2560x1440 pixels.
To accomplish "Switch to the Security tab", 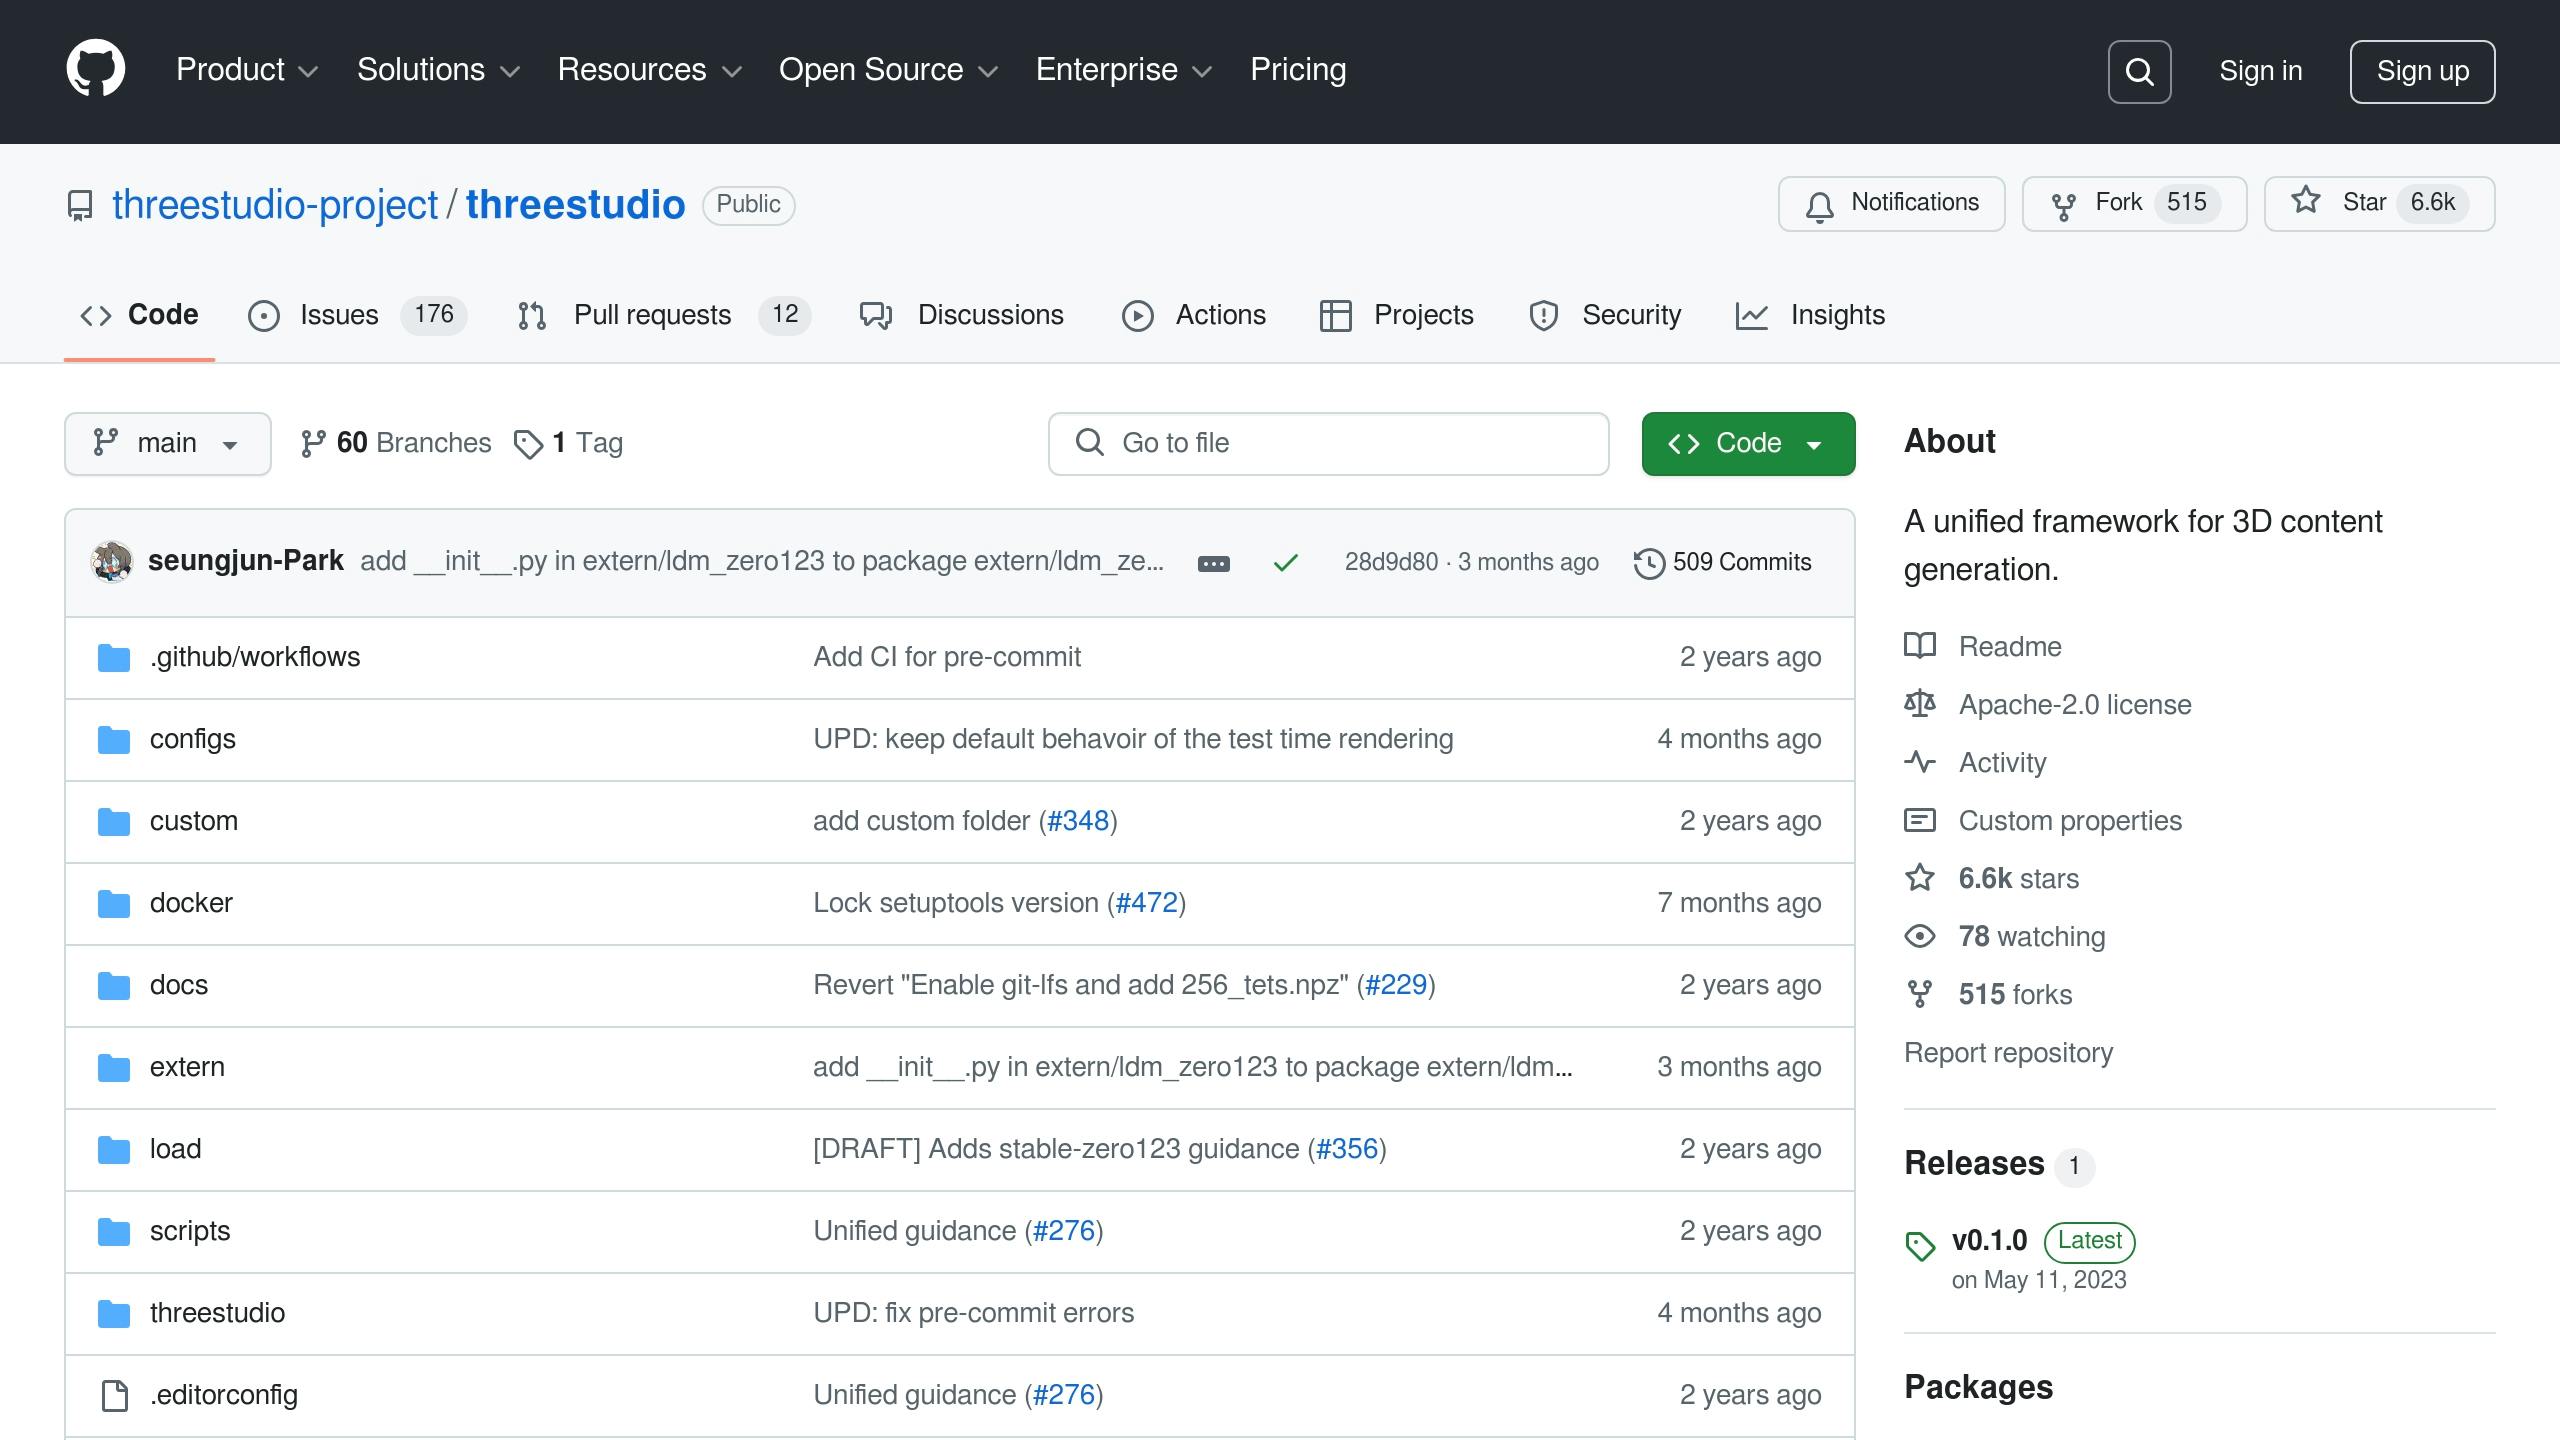I will click(1605, 315).
